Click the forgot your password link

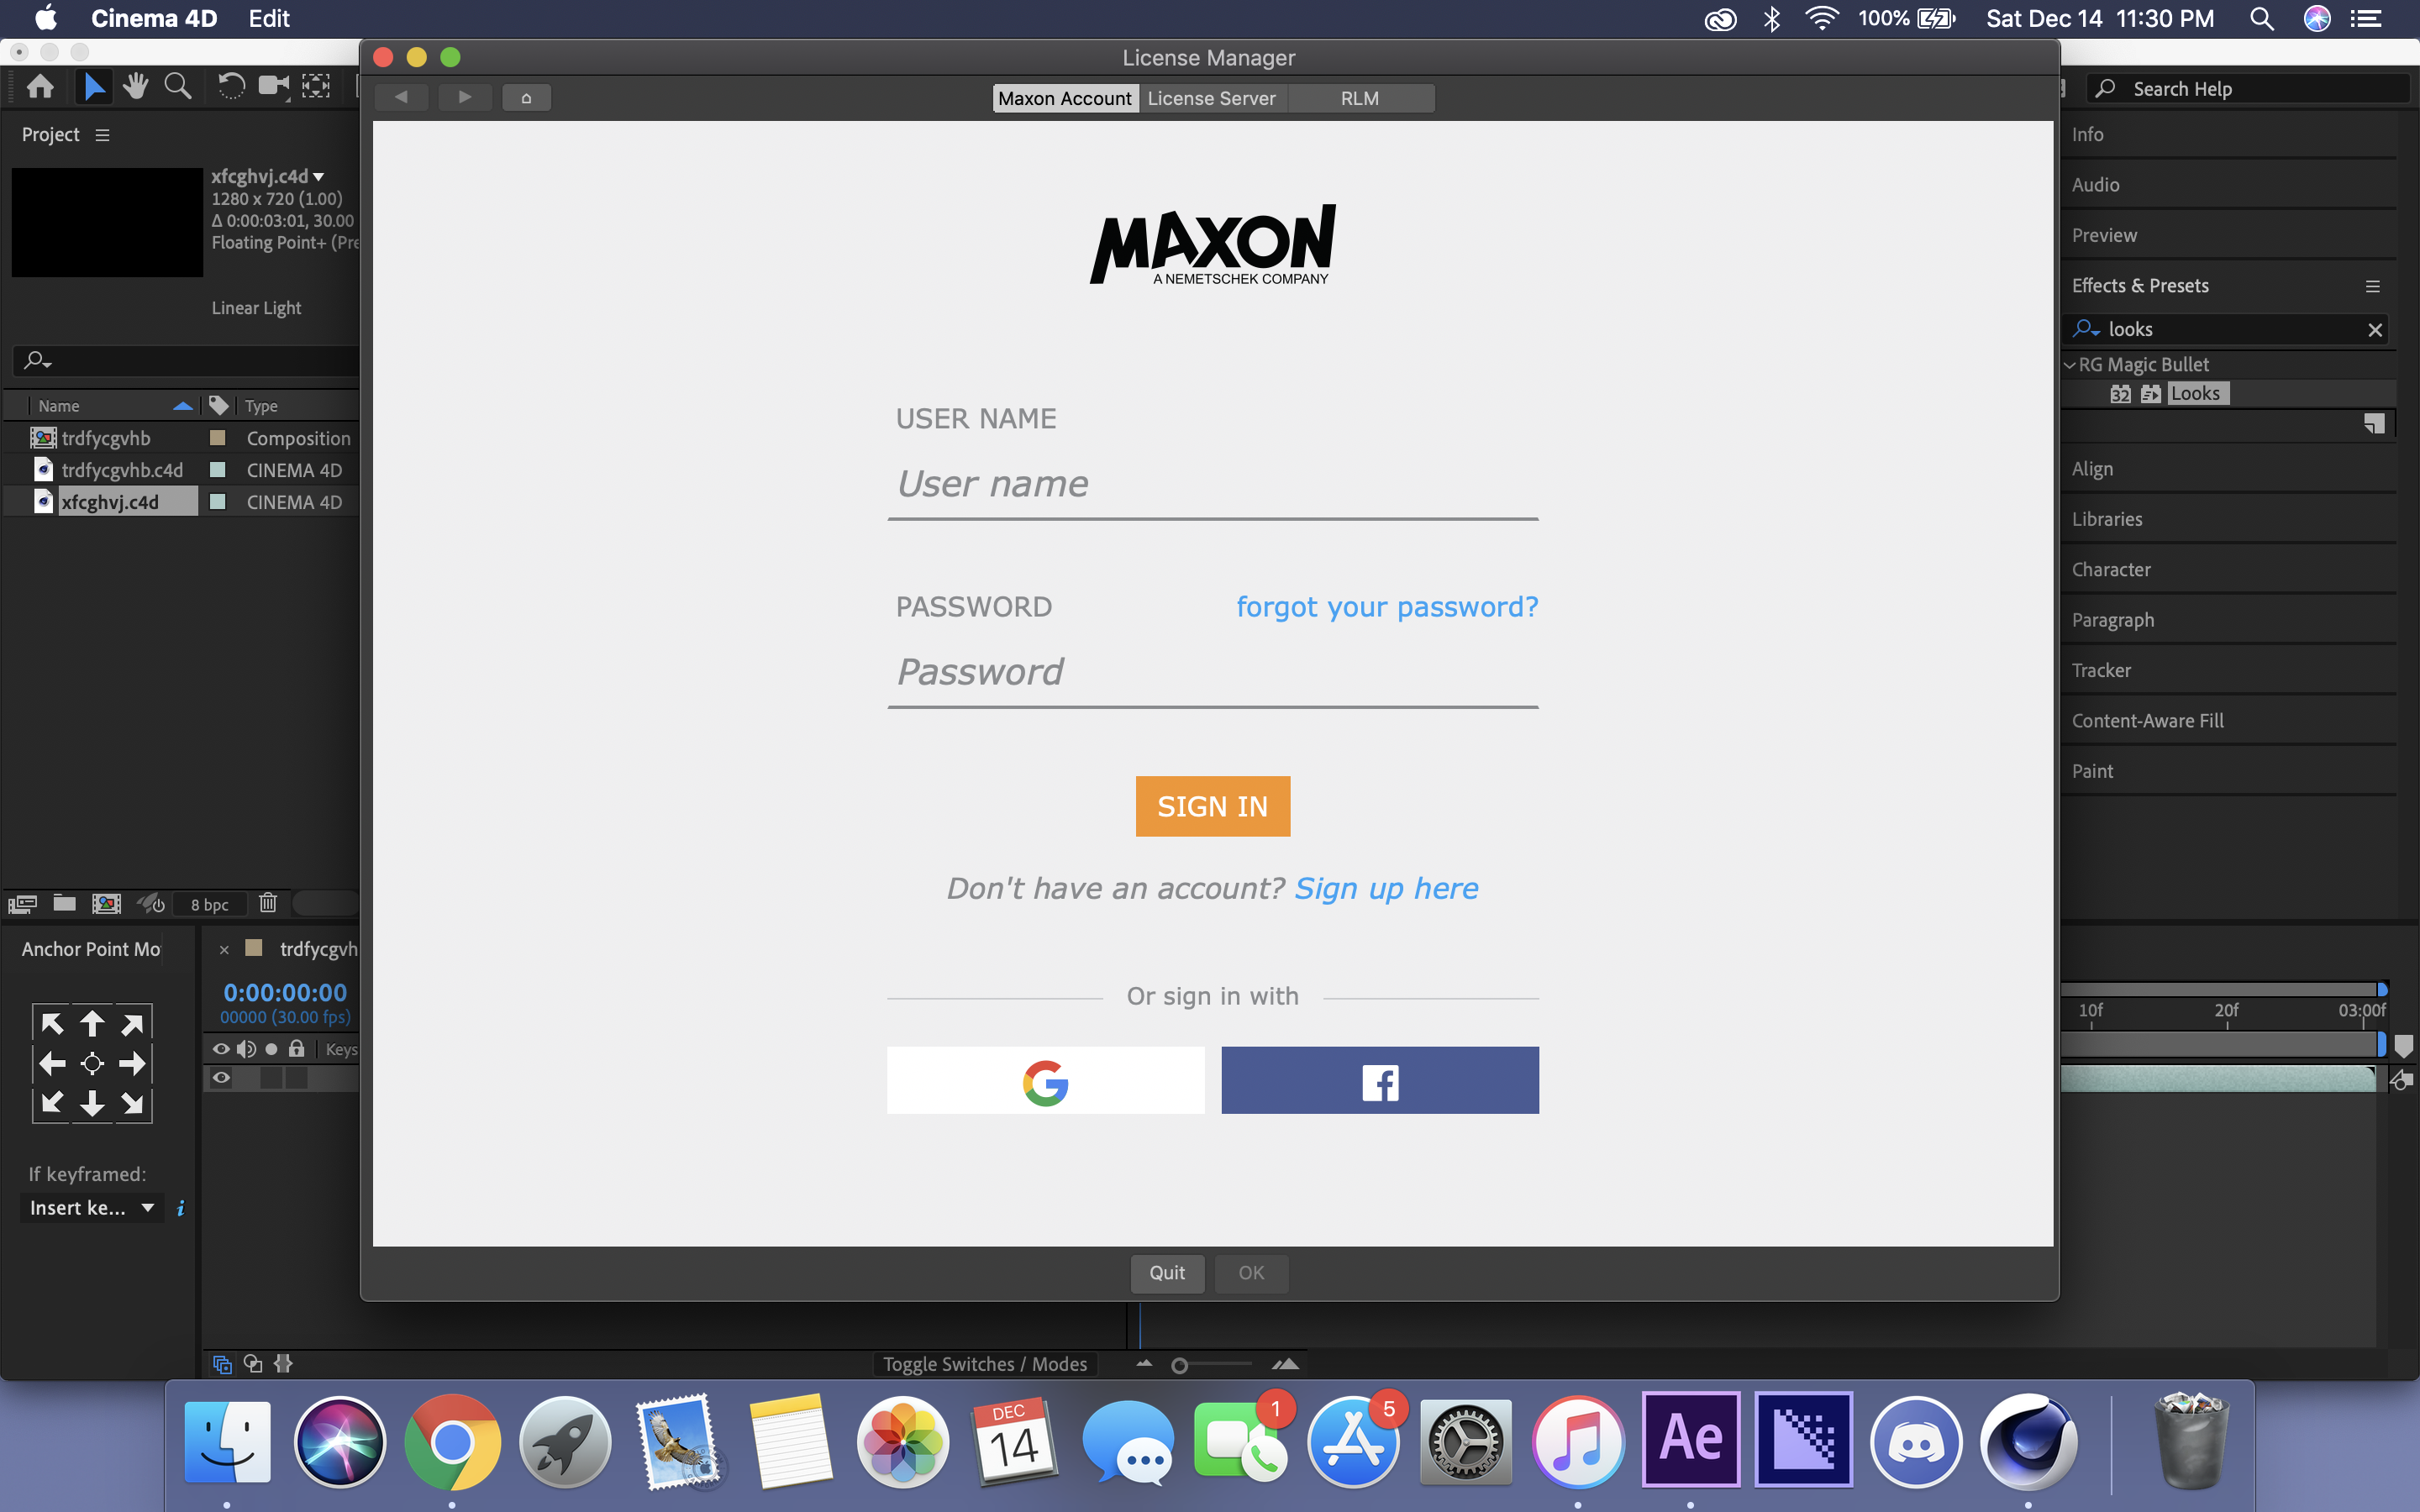[x=1386, y=605]
